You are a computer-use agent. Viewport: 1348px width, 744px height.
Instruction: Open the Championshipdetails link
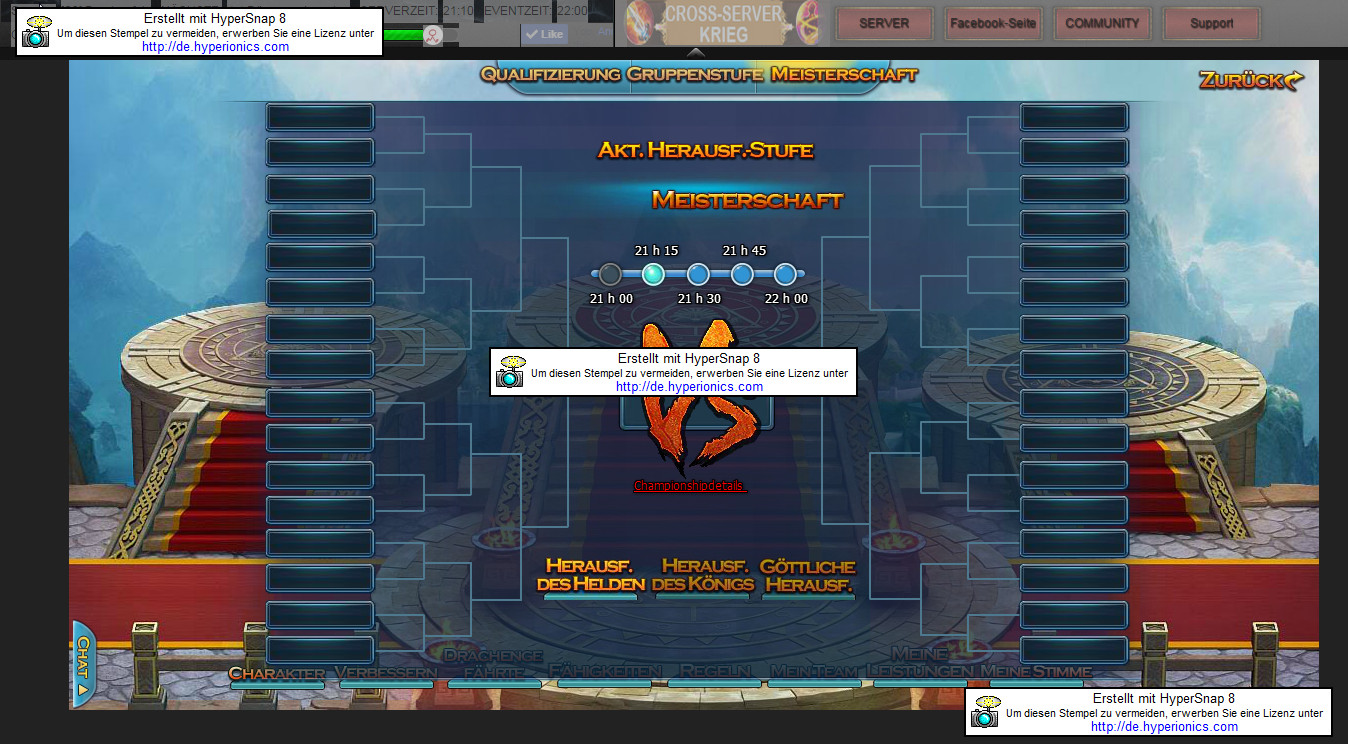(689, 486)
